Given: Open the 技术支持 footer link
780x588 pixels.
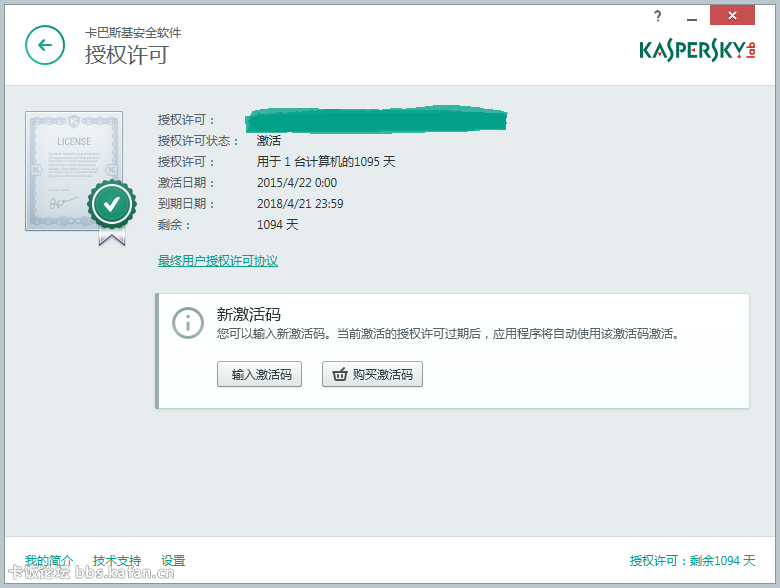Looking at the screenshot, I should 117,561.
